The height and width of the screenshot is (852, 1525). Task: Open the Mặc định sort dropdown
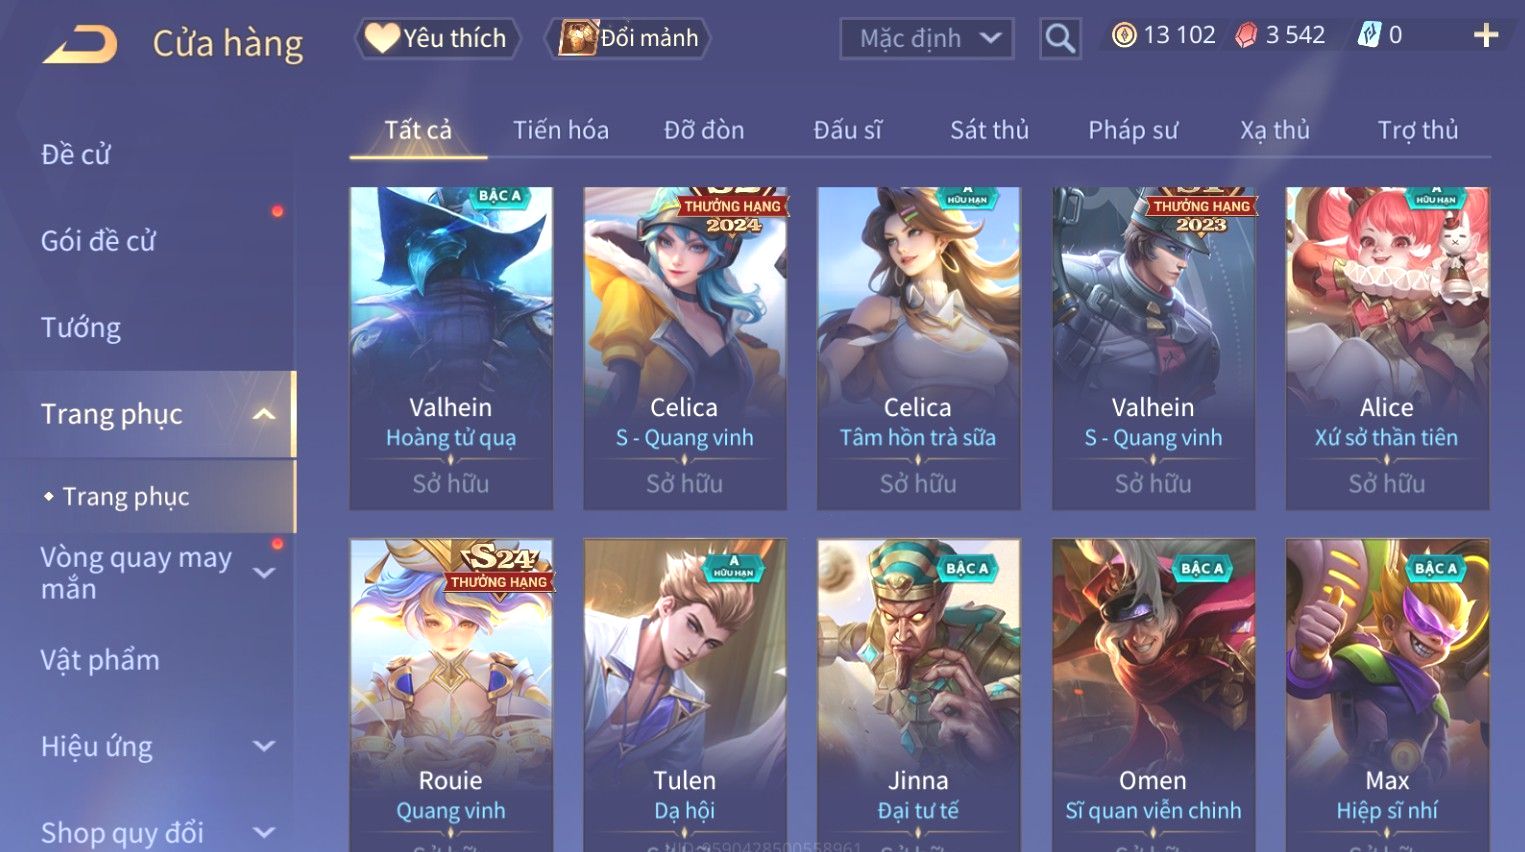click(x=927, y=39)
